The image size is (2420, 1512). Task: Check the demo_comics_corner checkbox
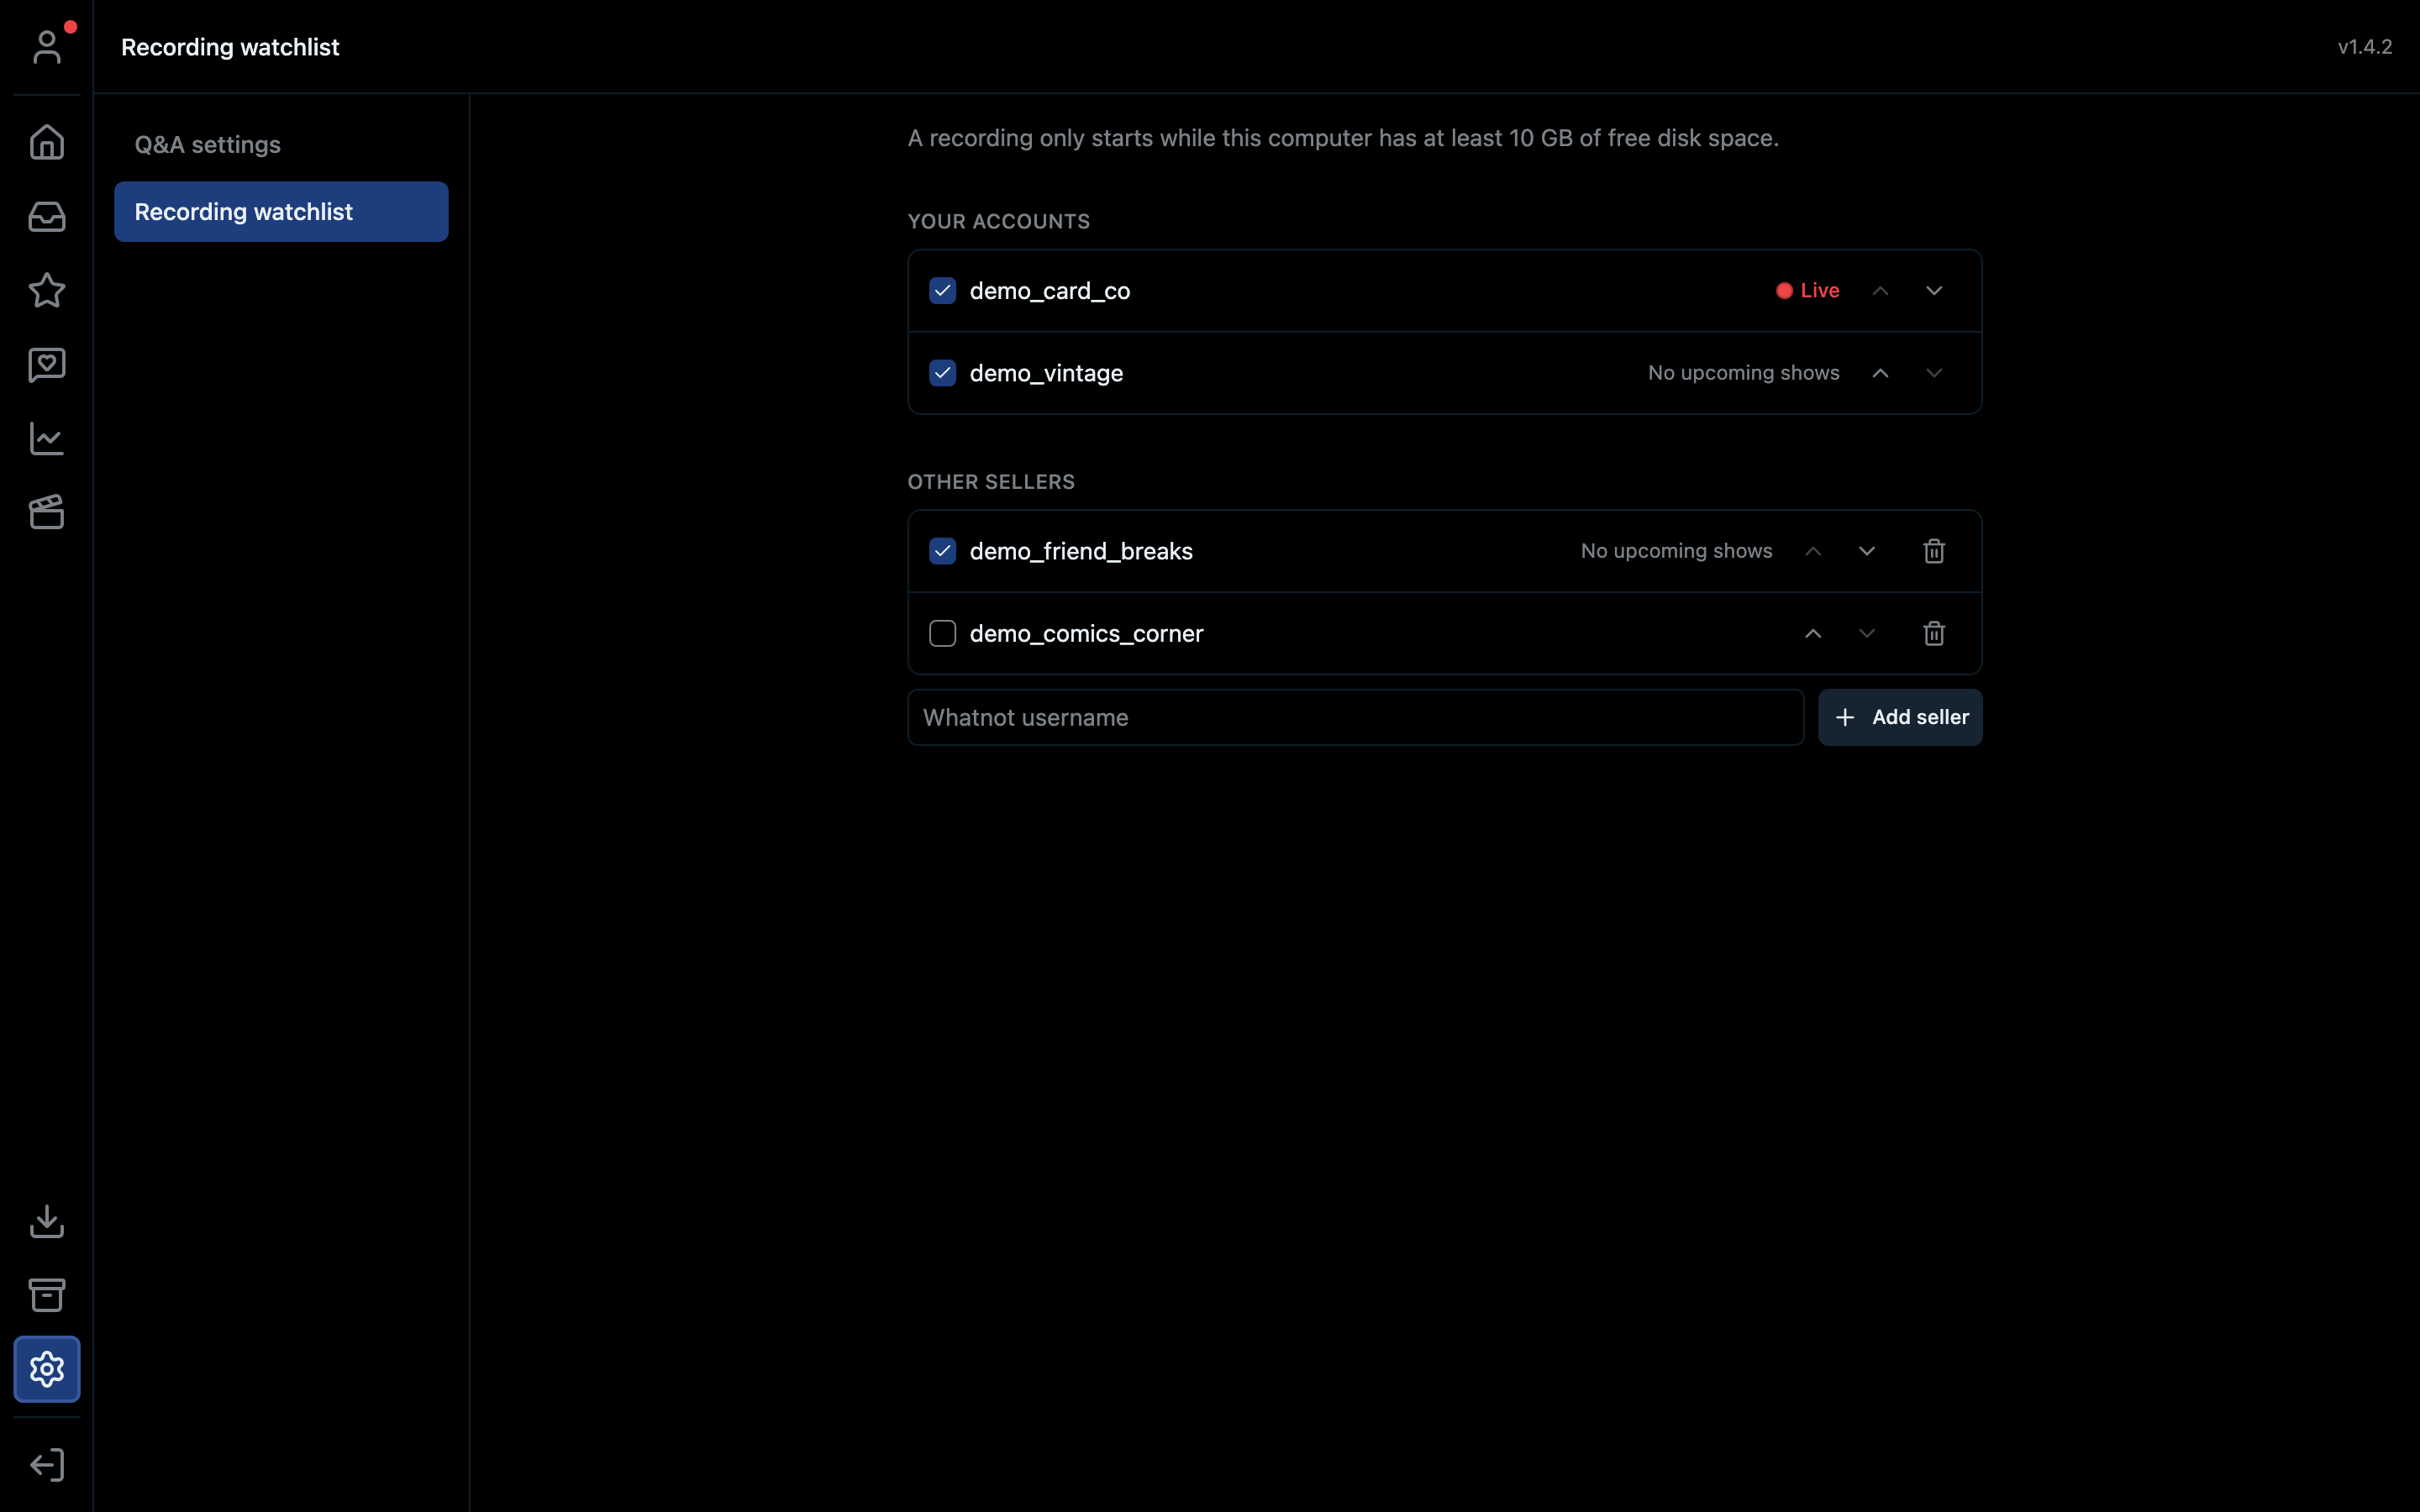(942, 633)
